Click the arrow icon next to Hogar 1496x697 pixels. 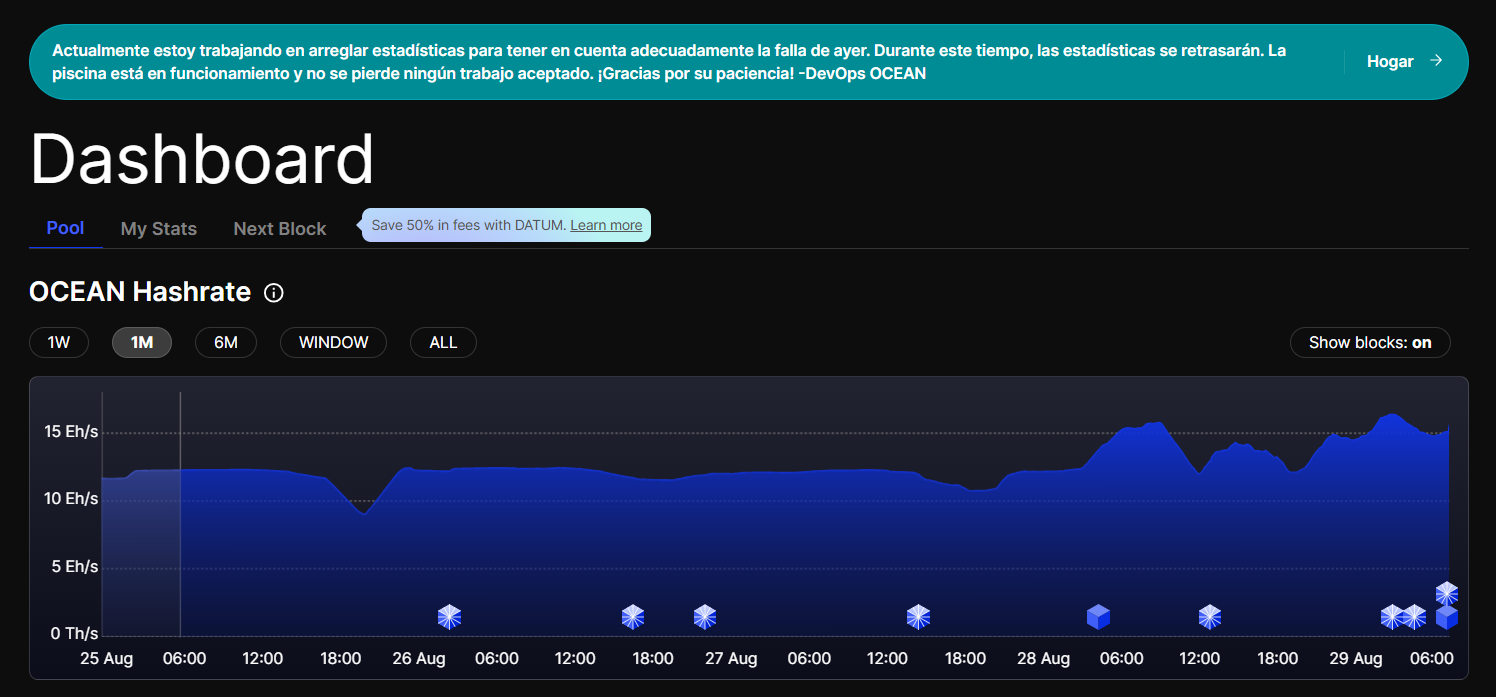point(1436,61)
